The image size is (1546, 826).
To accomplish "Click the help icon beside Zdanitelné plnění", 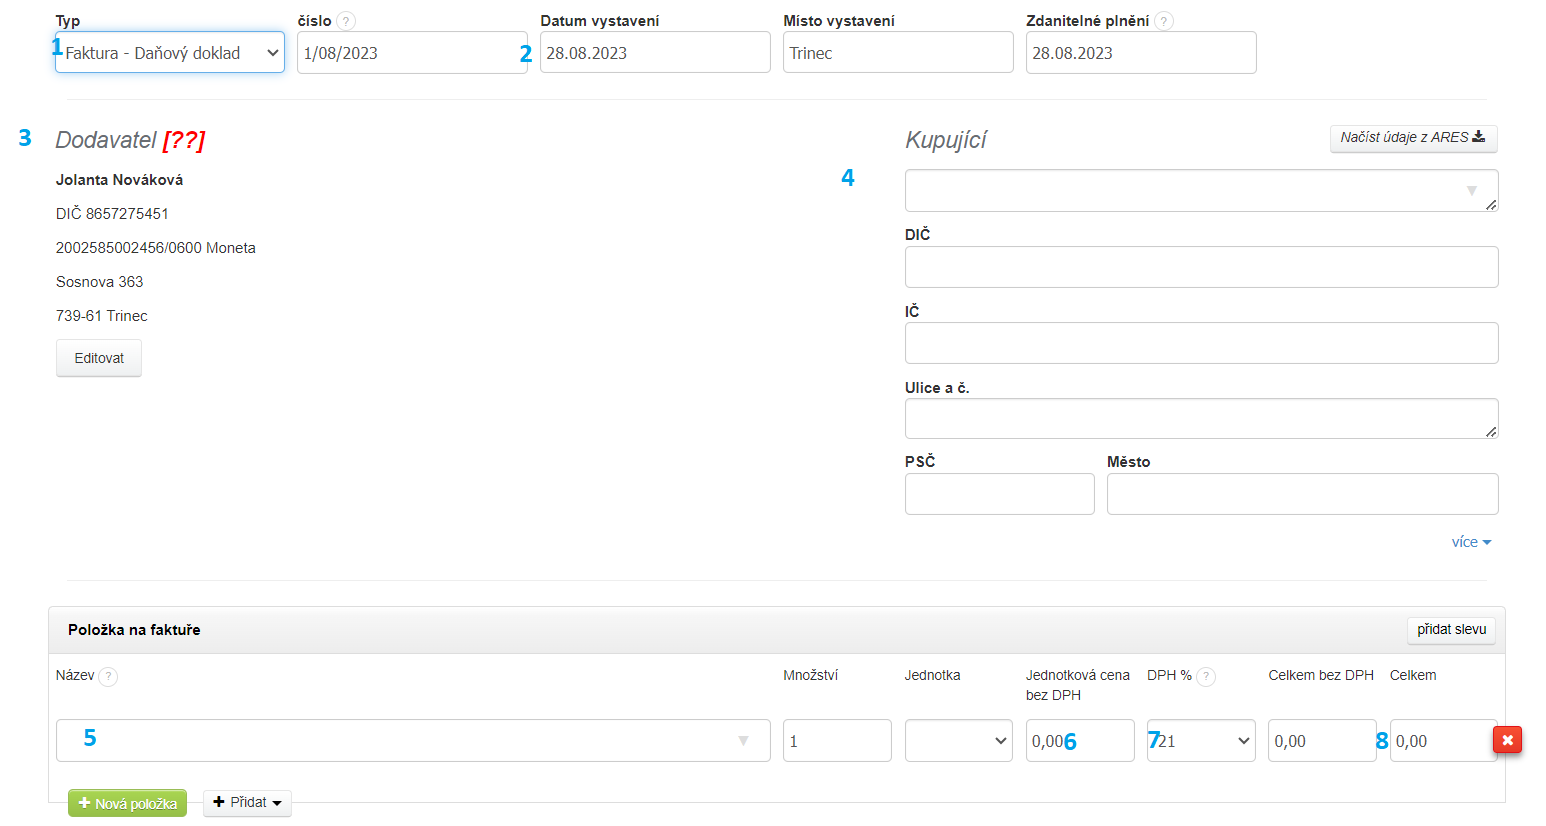I will (1164, 21).
